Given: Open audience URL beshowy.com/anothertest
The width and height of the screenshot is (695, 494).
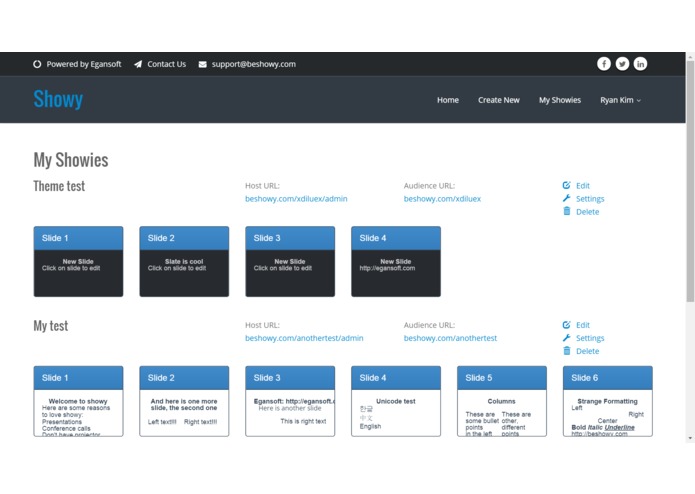Looking at the screenshot, I should [x=450, y=338].
